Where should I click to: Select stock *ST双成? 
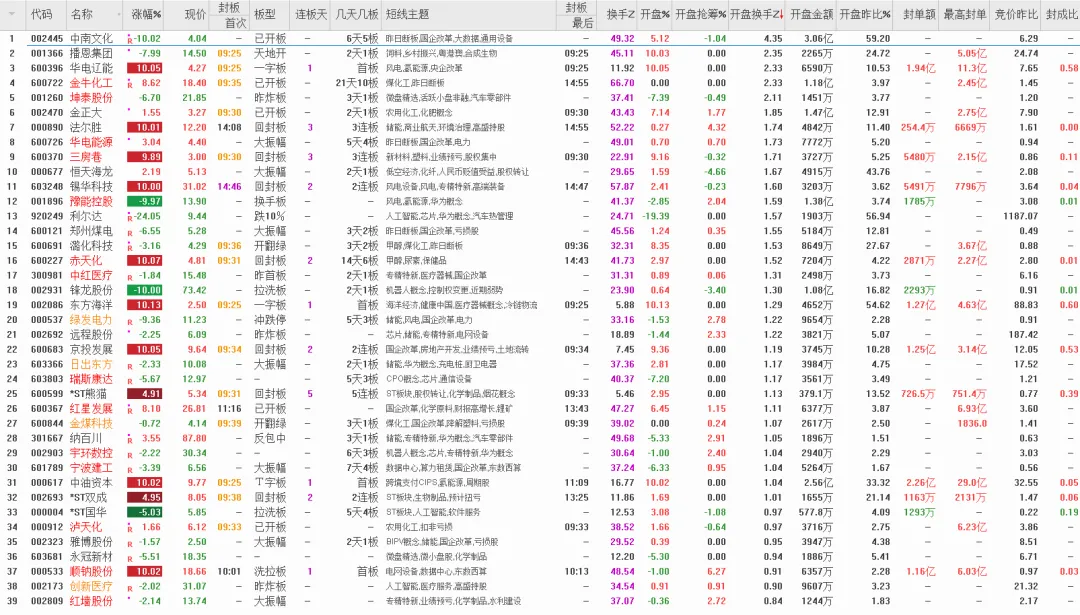(88, 497)
